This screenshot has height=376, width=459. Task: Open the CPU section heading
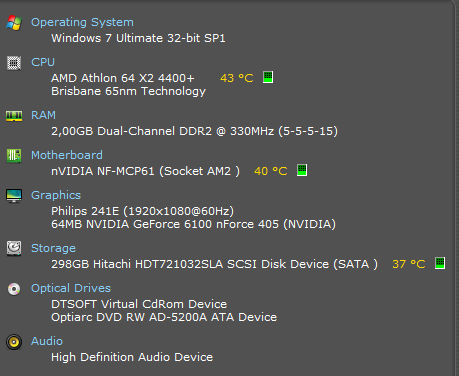coord(43,62)
